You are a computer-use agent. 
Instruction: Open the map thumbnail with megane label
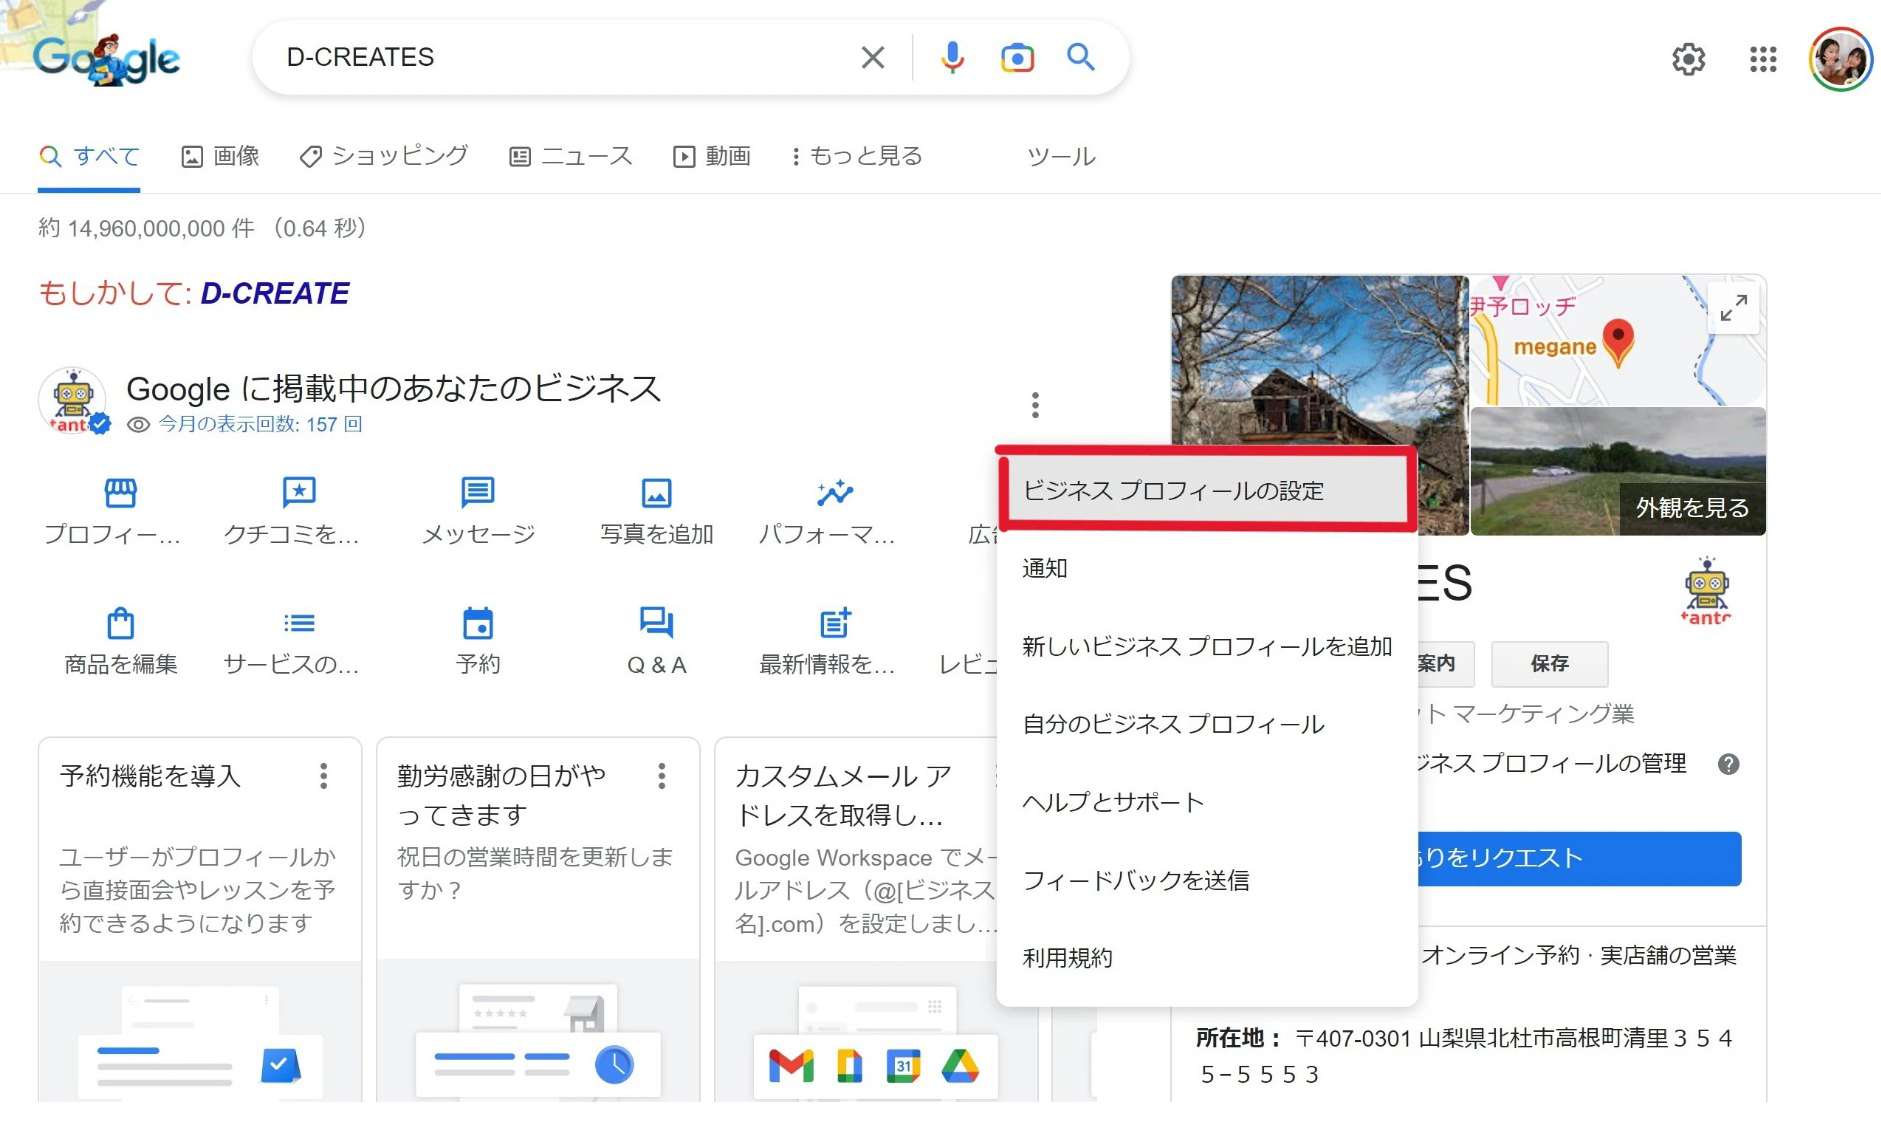point(1617,340)
